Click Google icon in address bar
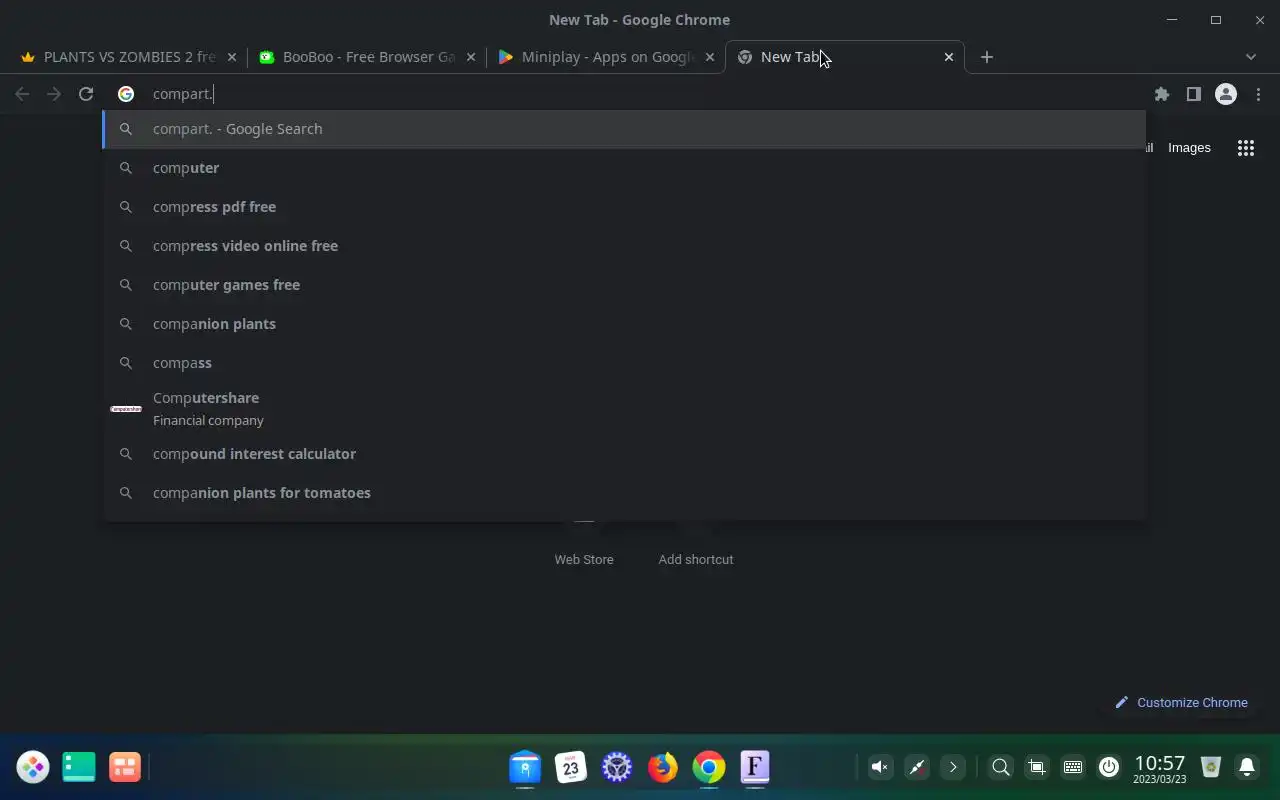 tap(126, 94)
